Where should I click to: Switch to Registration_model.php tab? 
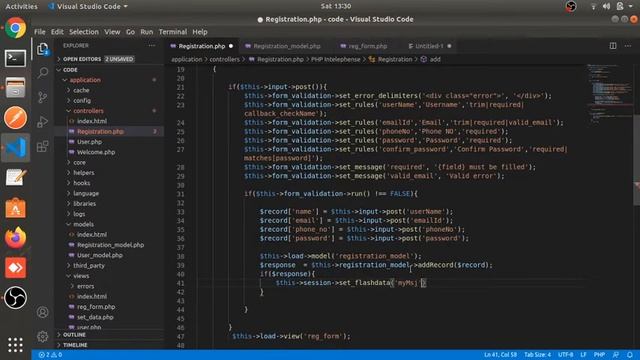coord(287,46)
